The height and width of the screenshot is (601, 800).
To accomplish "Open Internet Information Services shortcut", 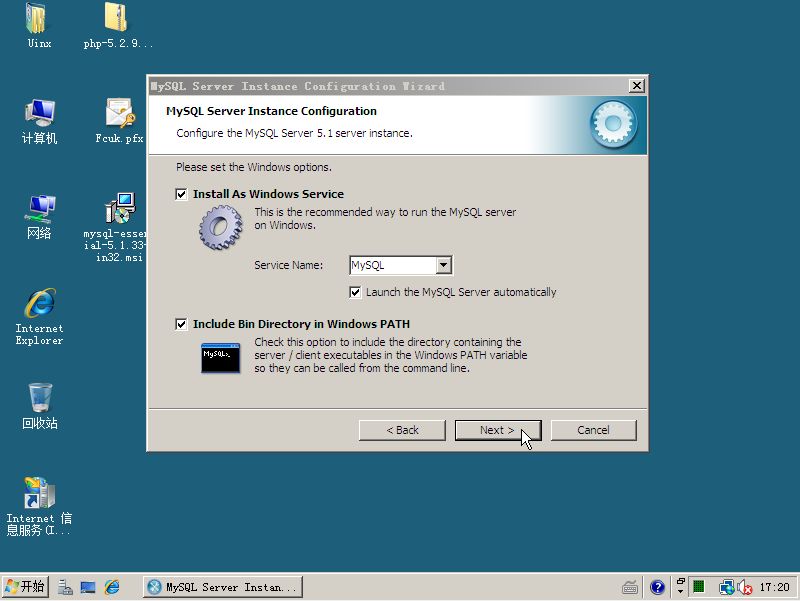I will [x=39, y=494].
